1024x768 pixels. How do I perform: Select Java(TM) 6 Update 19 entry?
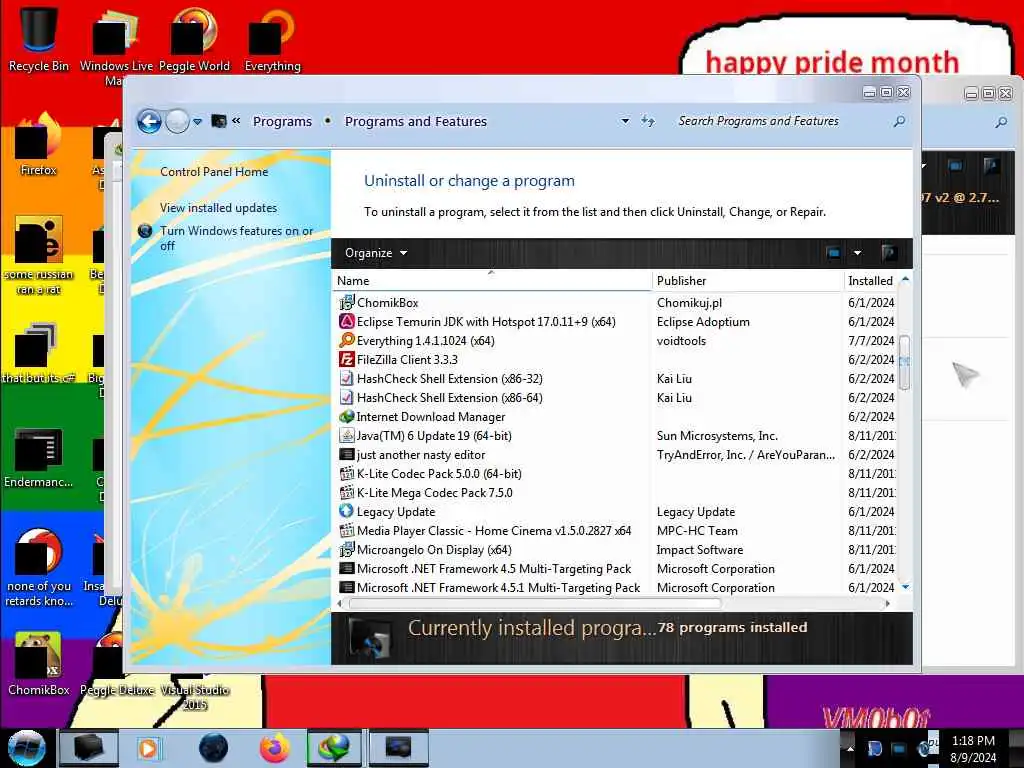point(434,436)
